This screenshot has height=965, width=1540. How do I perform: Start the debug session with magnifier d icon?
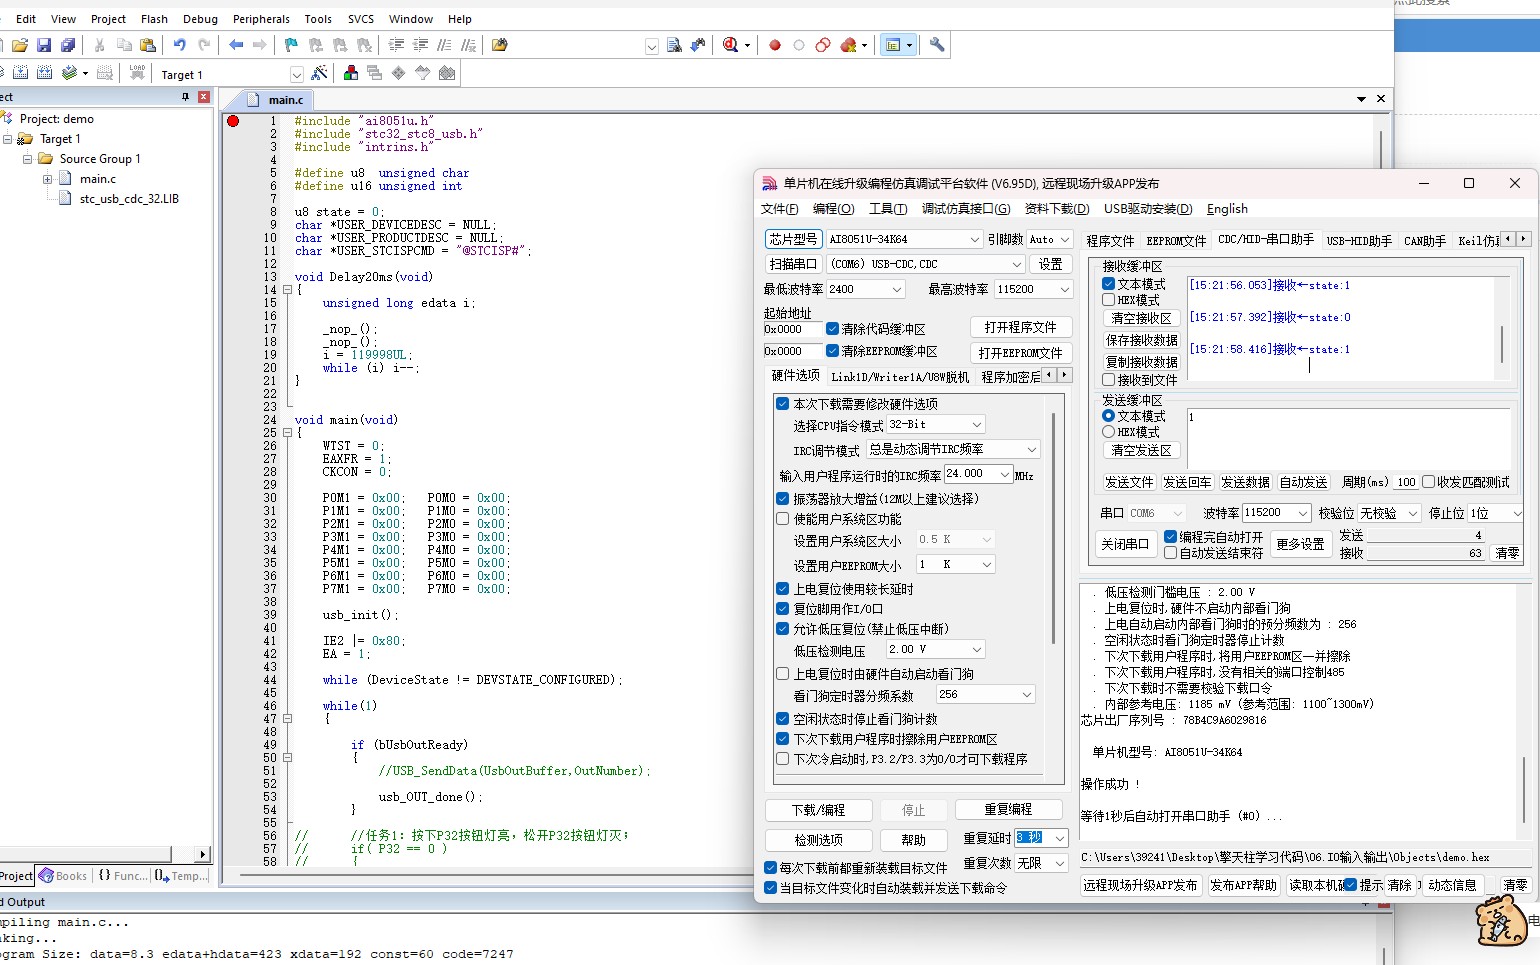[x=731, y=45]
